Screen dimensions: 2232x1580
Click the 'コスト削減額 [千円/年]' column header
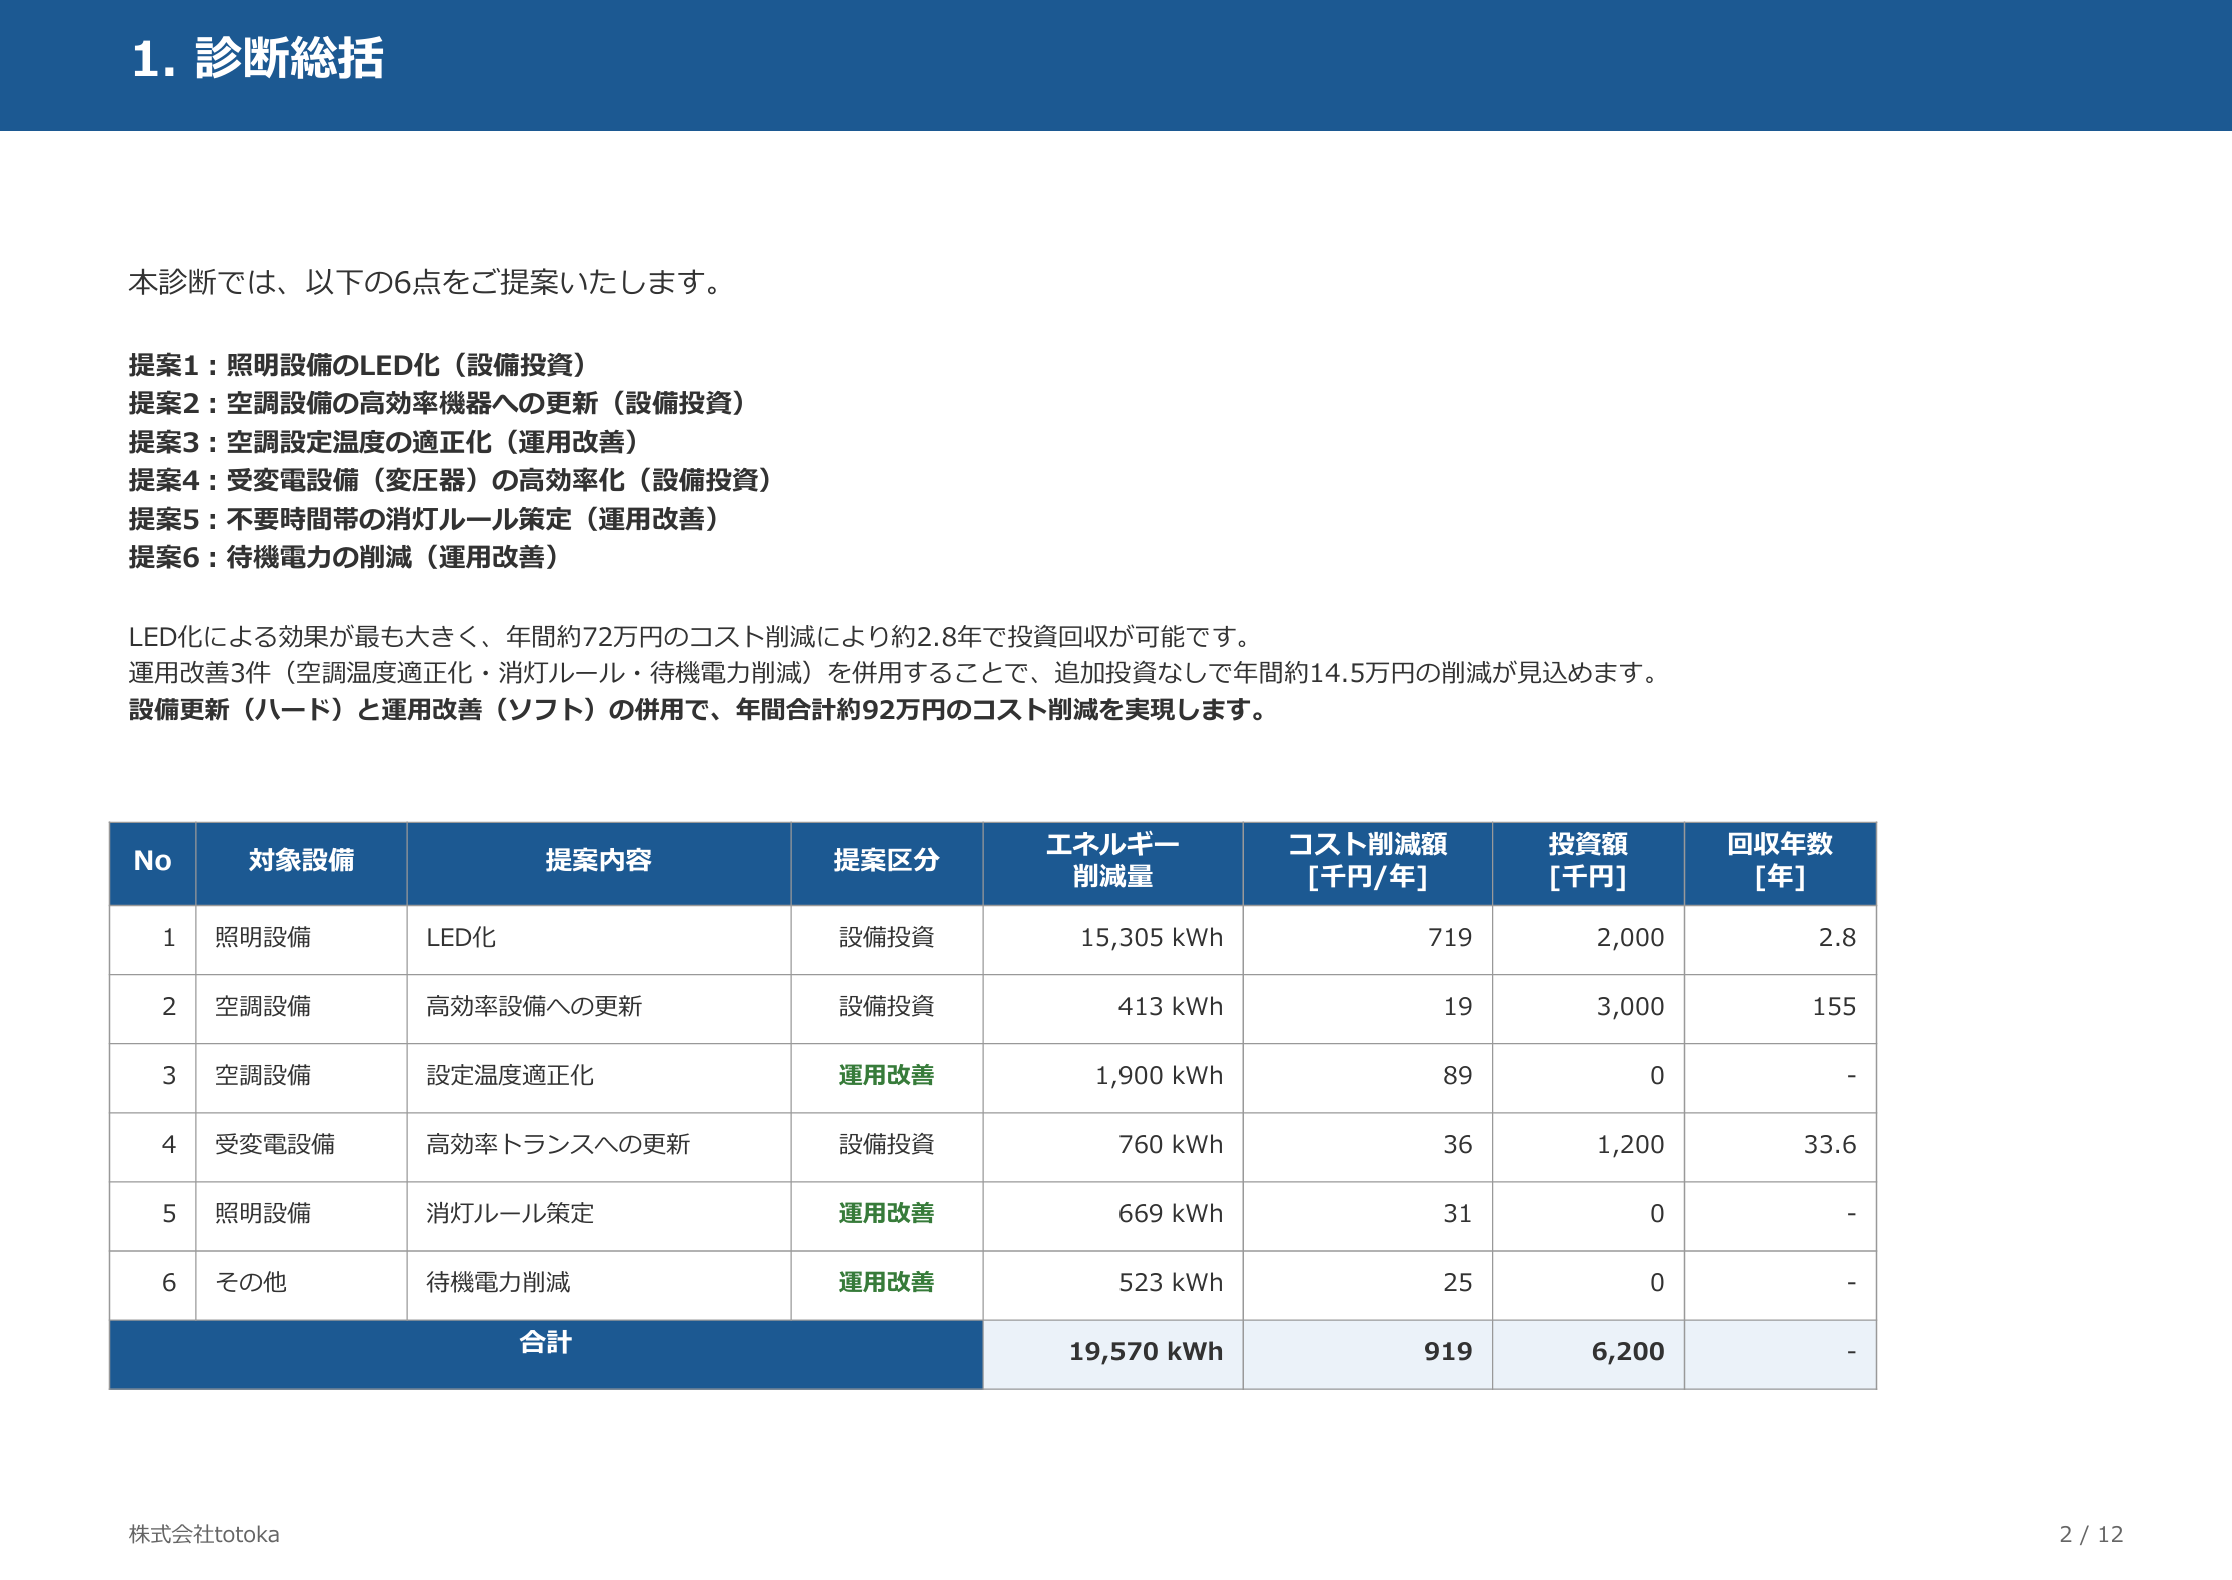click(x=1367, y=864)
